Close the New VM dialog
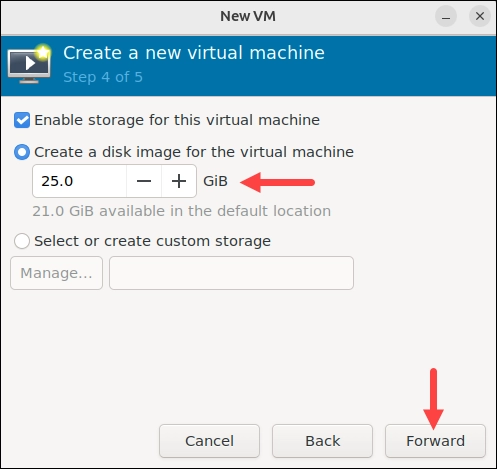The width and height of the screenshot is (497, 469). pos(480,16)
